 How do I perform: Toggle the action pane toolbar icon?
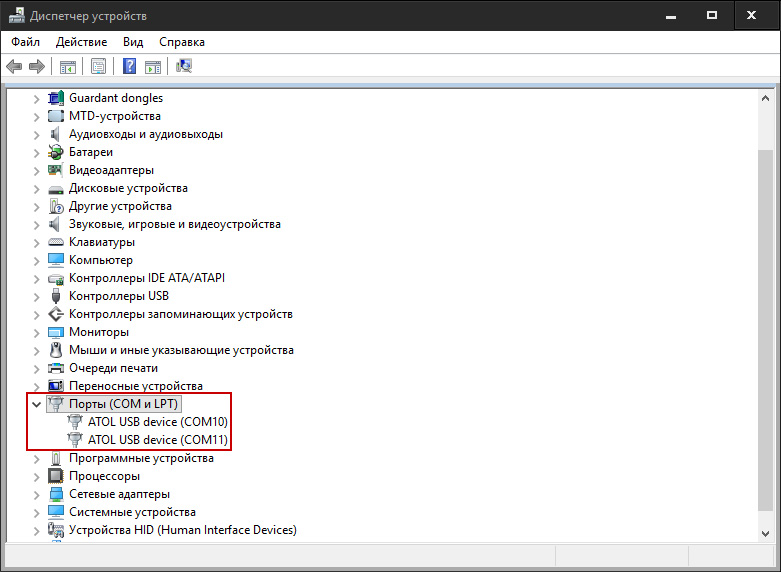pyautogui.click(x=153, y=66)
